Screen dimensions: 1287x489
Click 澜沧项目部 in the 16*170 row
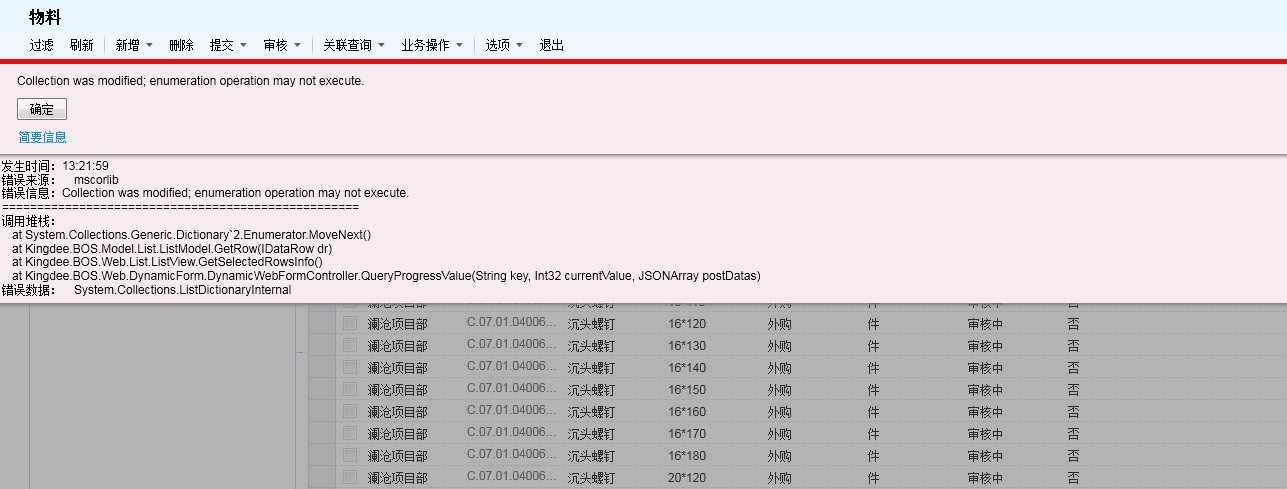(x=397, y=434)
